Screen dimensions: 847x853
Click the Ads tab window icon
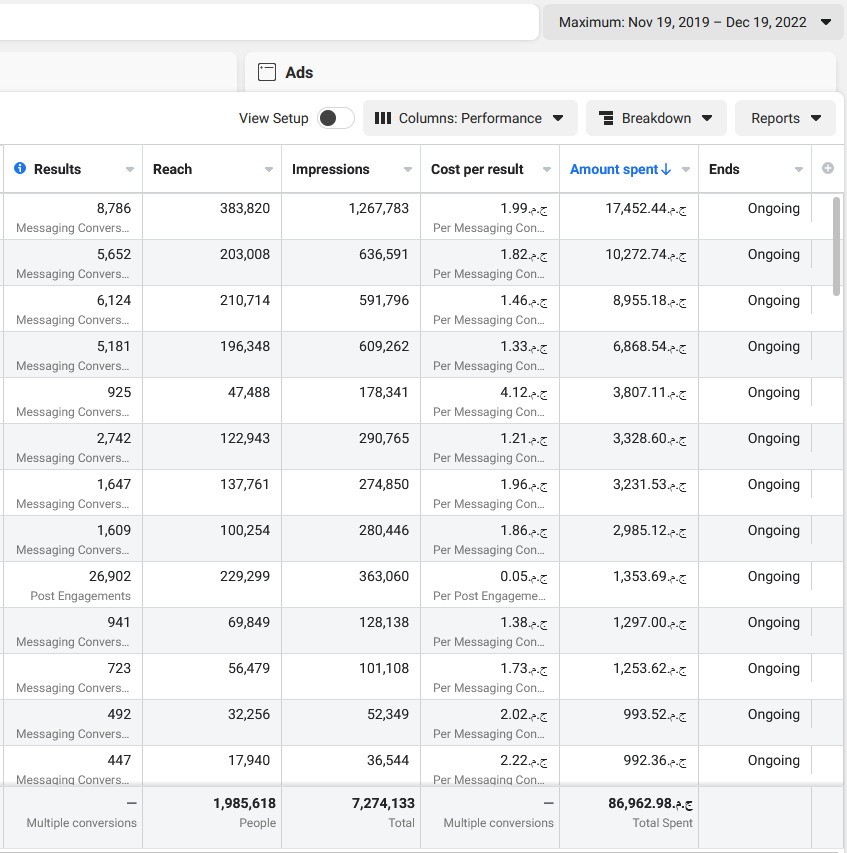pyautogui.click(x=267, y=72)
